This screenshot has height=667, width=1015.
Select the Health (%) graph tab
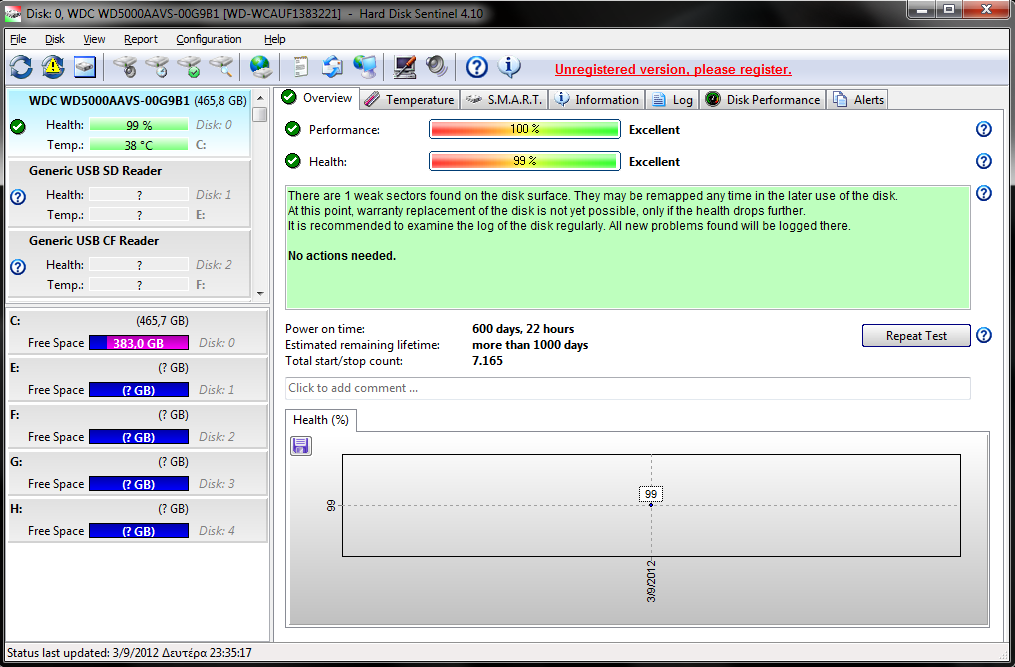pyautogui.click(x=321, y=420)
